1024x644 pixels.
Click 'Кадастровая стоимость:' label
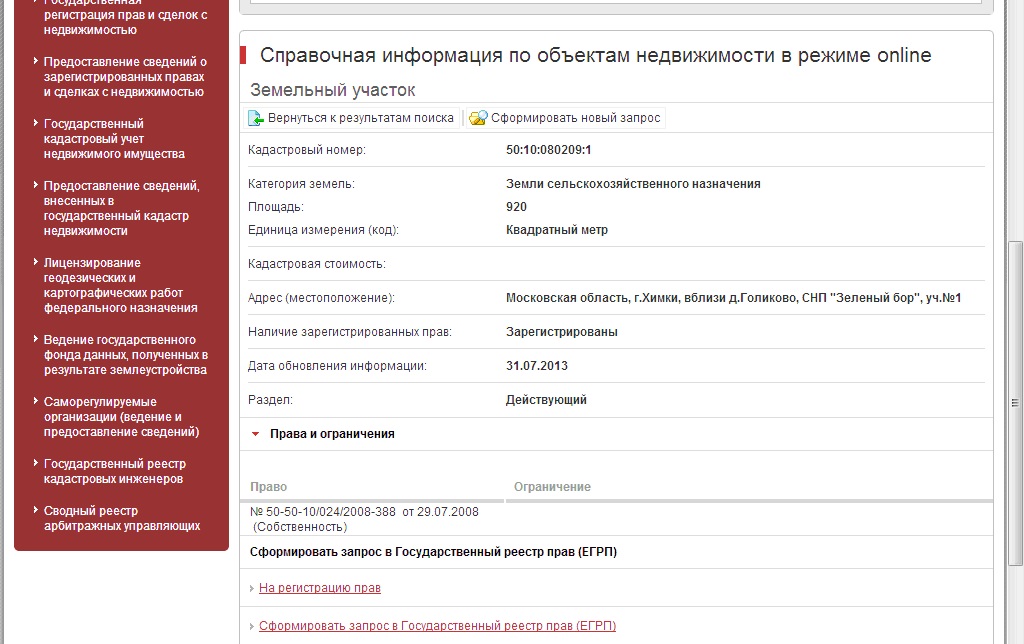click(x=317, y=264)
